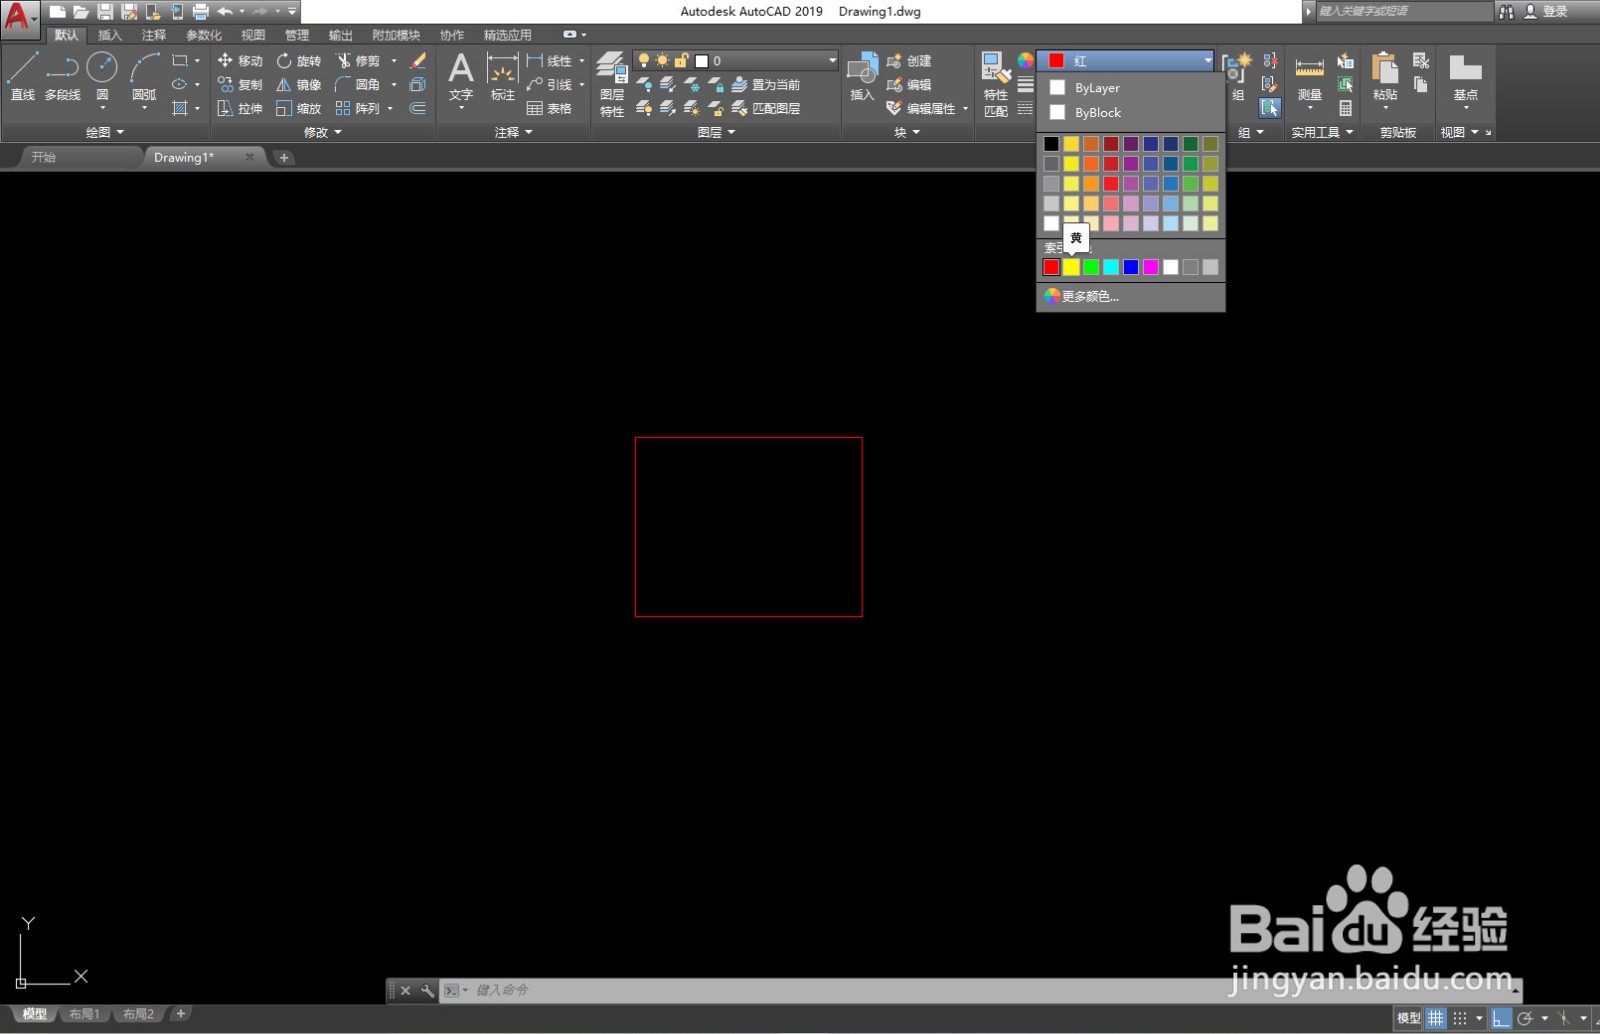Toggle snap mode in status bar
Viewport: 1600px width, 1034px height.
point(1460,1018)
